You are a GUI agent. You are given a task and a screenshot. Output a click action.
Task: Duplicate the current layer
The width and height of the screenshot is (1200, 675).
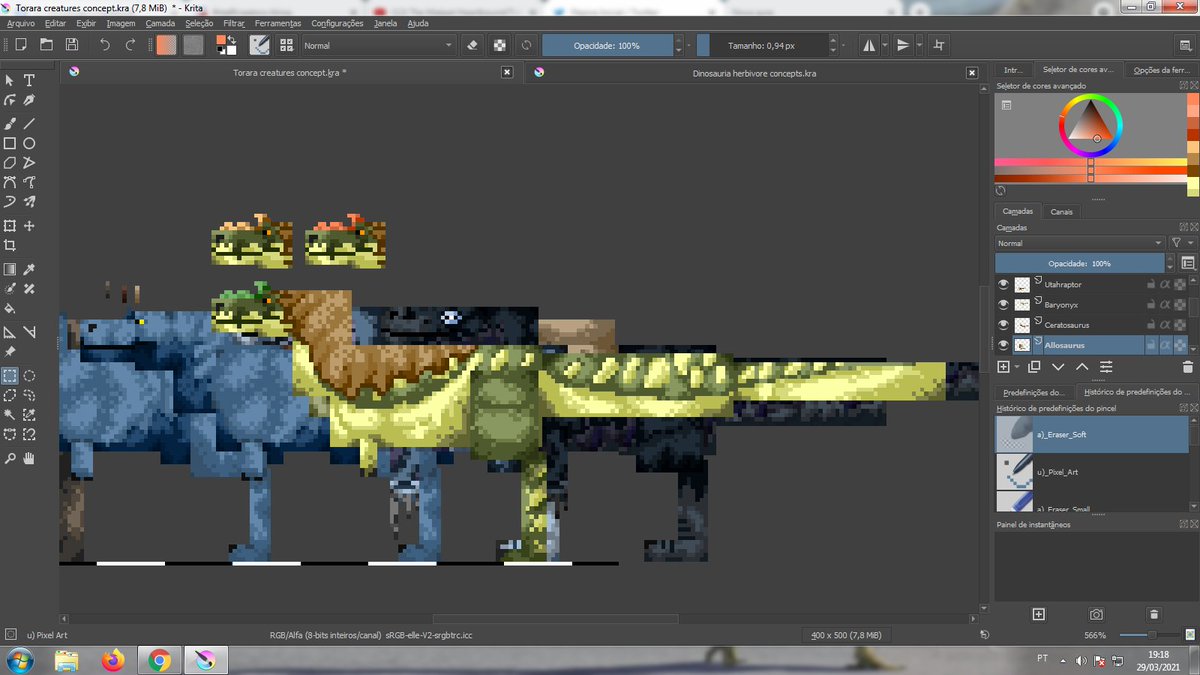pos(1034,367)
